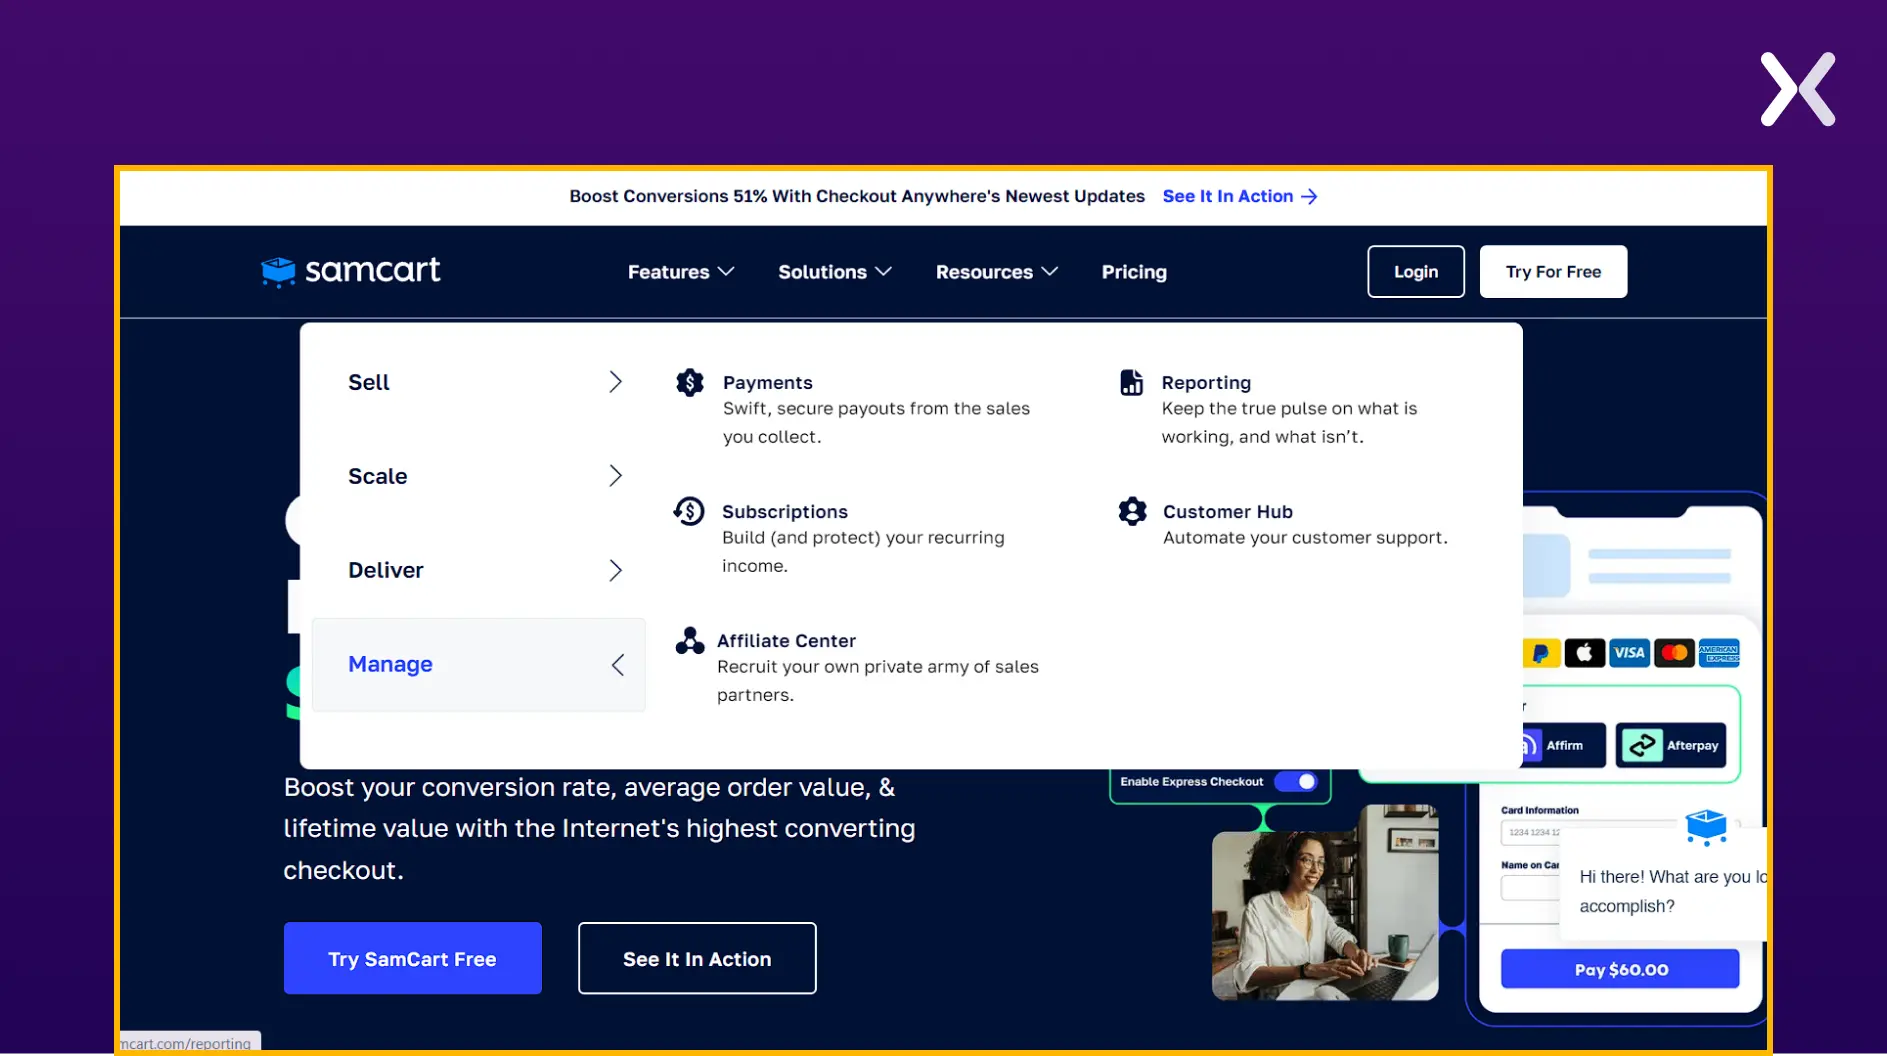This screenshot has height=1056, width=1887.
Task: Click the Reporting chart document icon
Action: click(1131, 382)
